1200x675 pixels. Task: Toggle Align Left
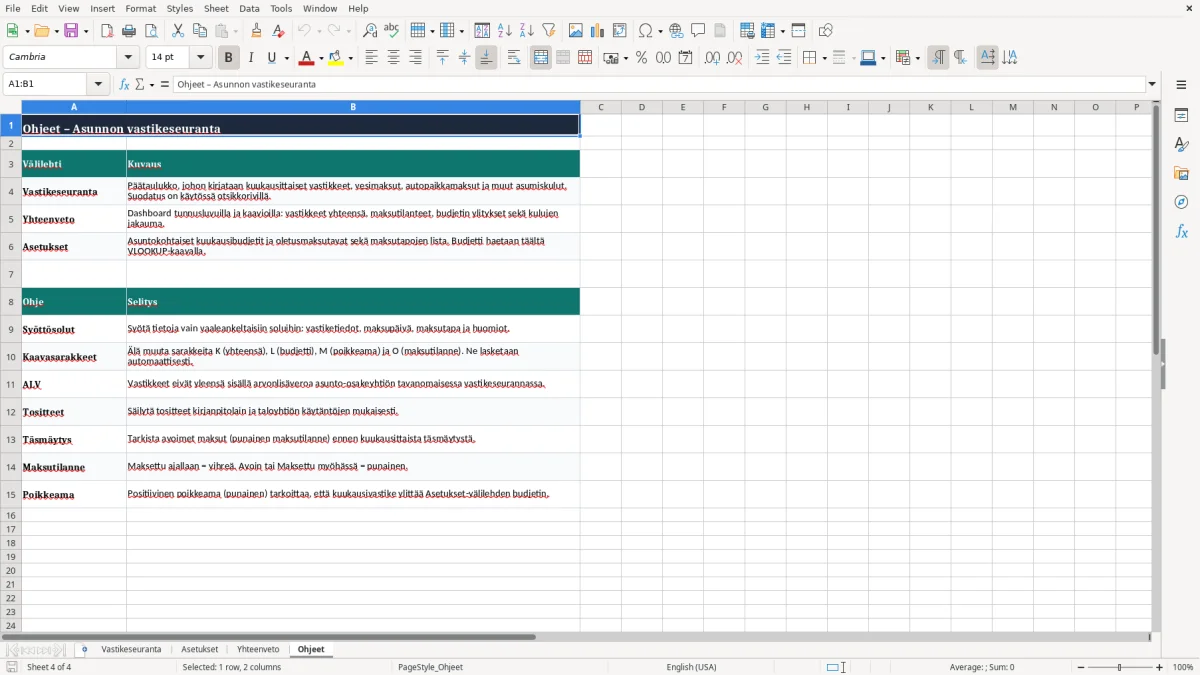pyautogui.click(x=372, y=58)
